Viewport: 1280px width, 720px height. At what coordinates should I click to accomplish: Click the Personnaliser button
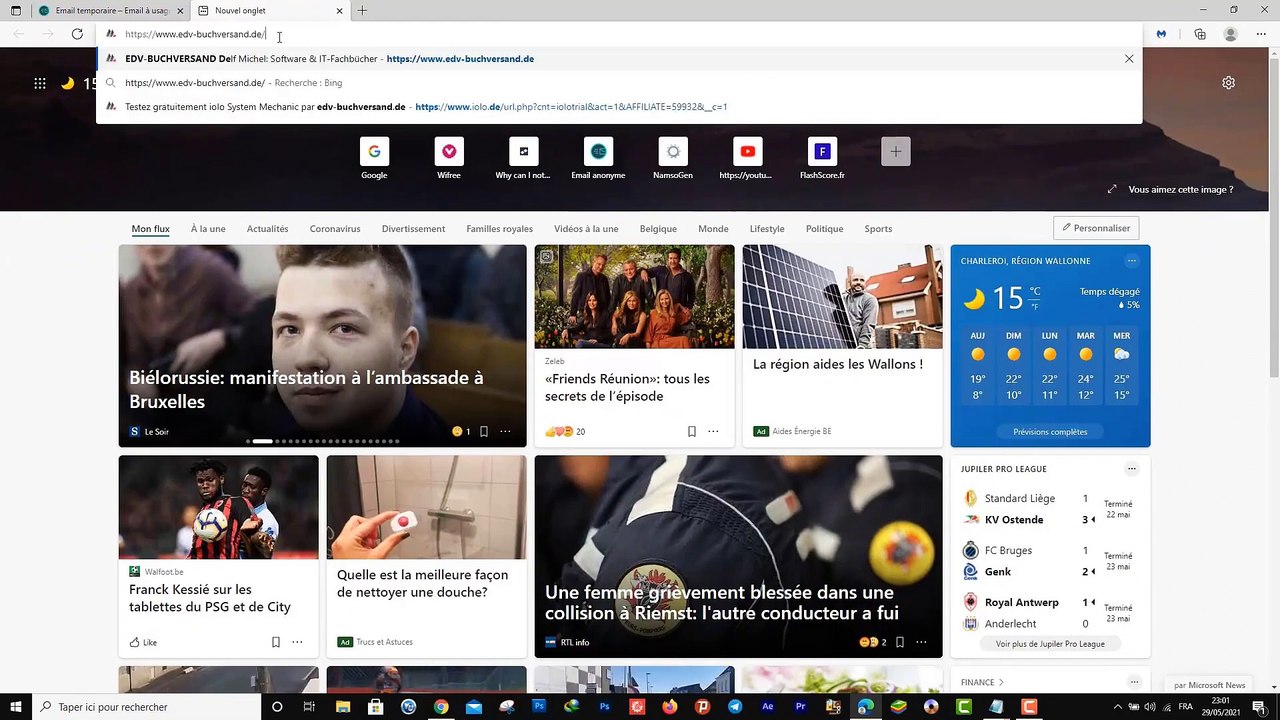1096,228
